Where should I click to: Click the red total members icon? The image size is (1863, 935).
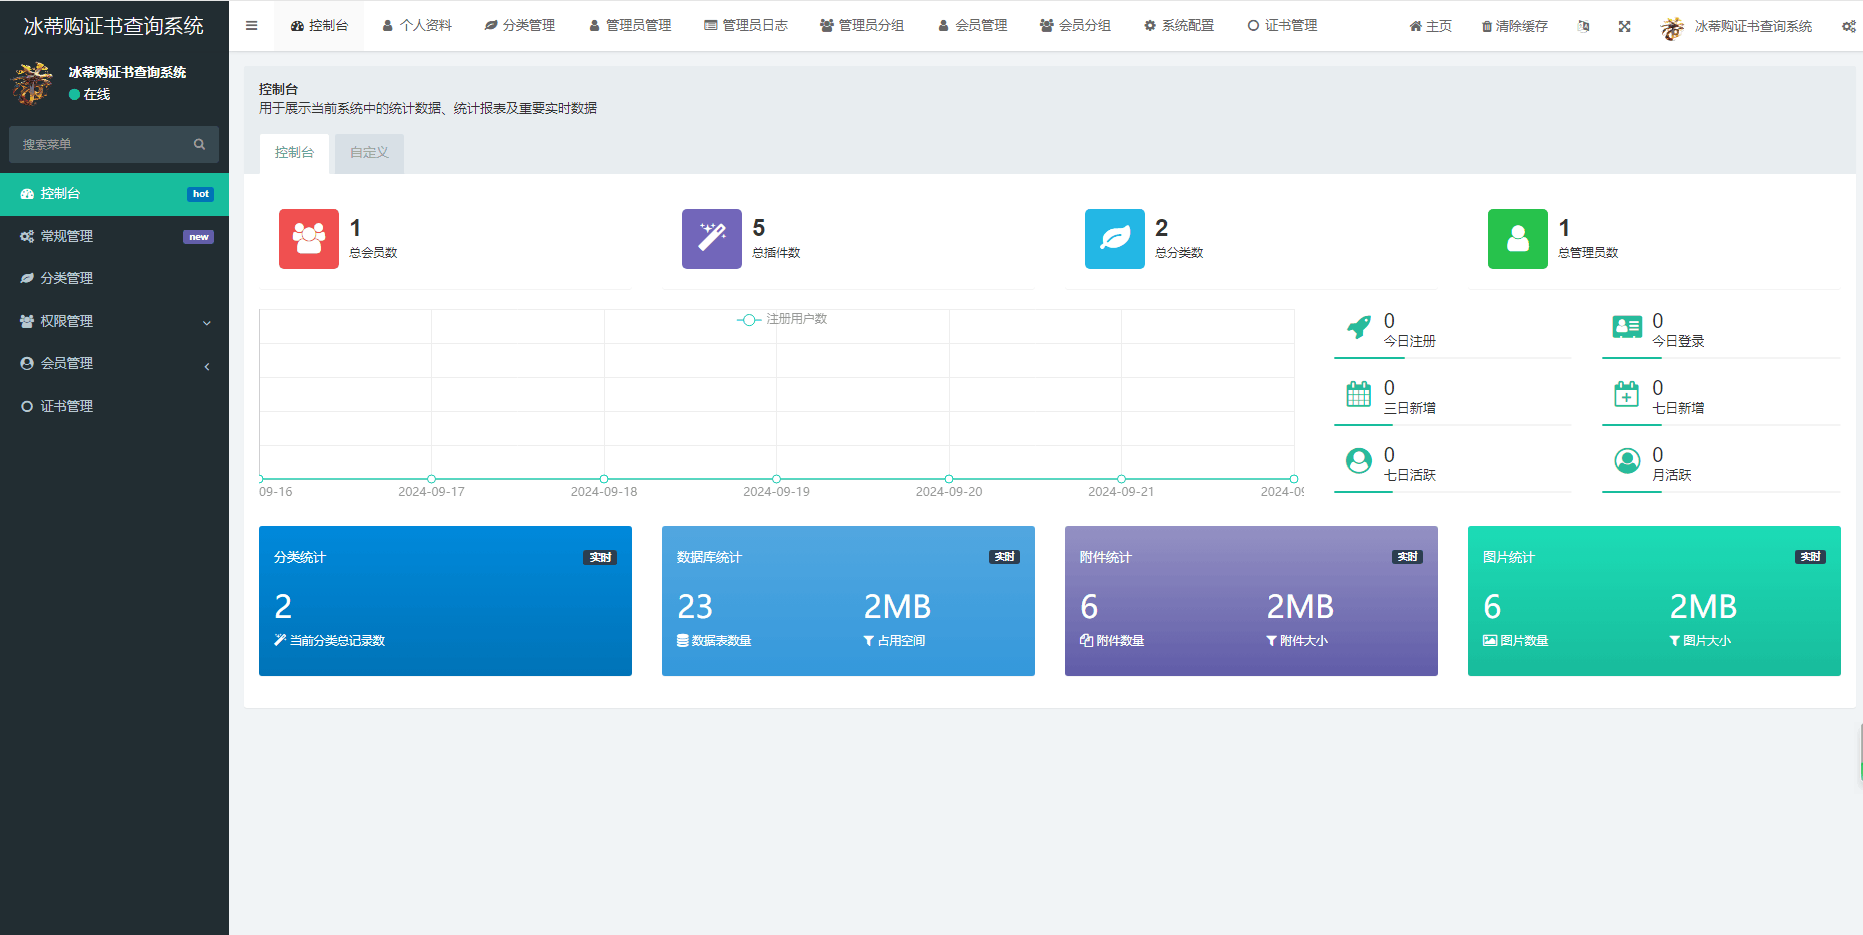pos(309,239)
